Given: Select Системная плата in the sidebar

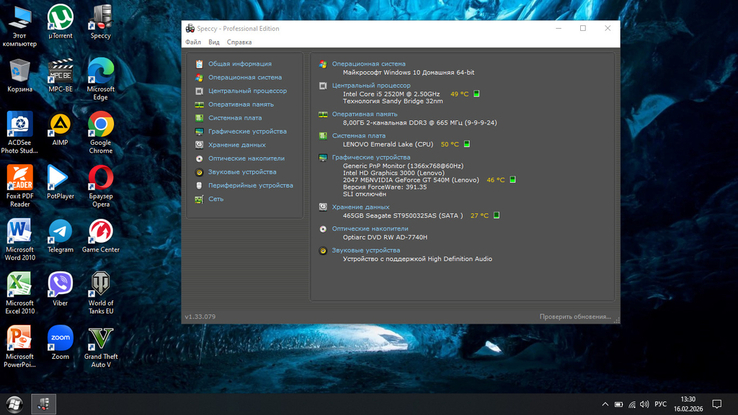Looking at the screenshot, I should point(235,118).
